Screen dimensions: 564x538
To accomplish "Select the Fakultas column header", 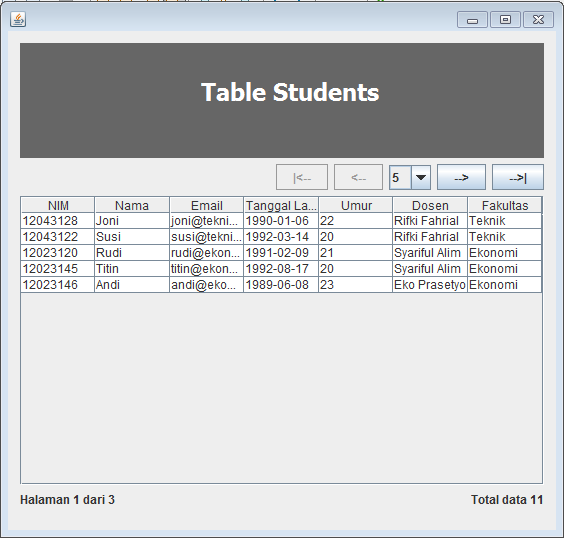I will point(505,205).
